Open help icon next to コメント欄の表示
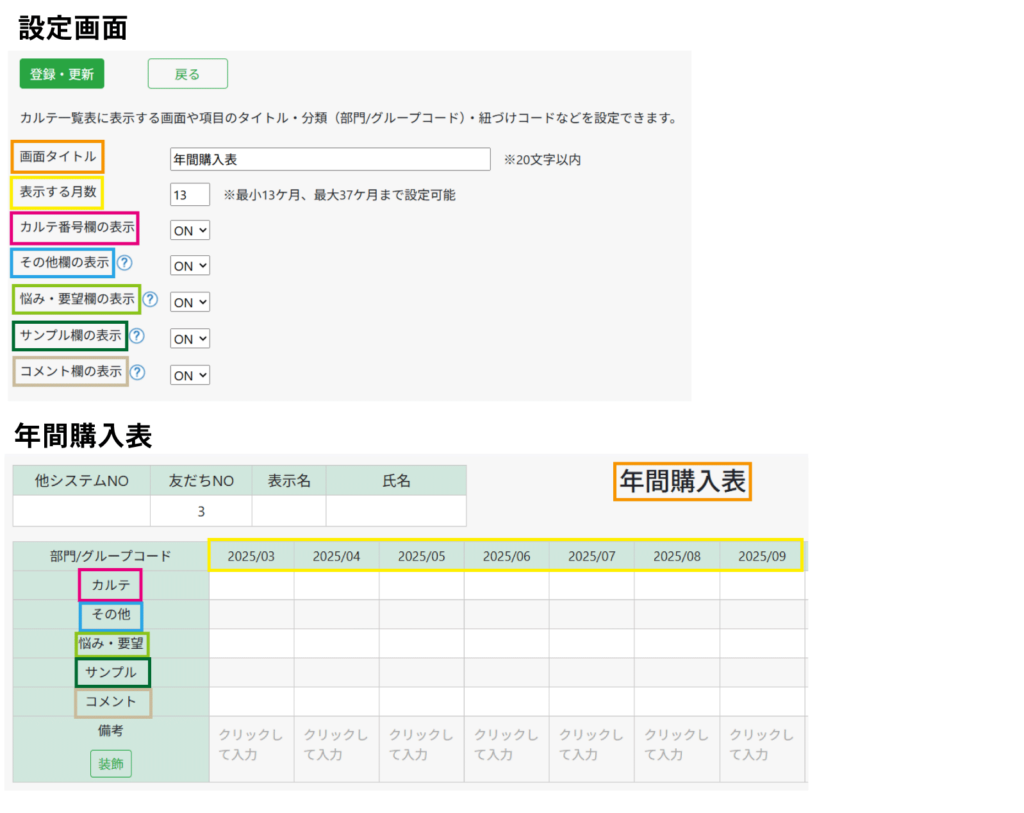 tap(138, 372)
